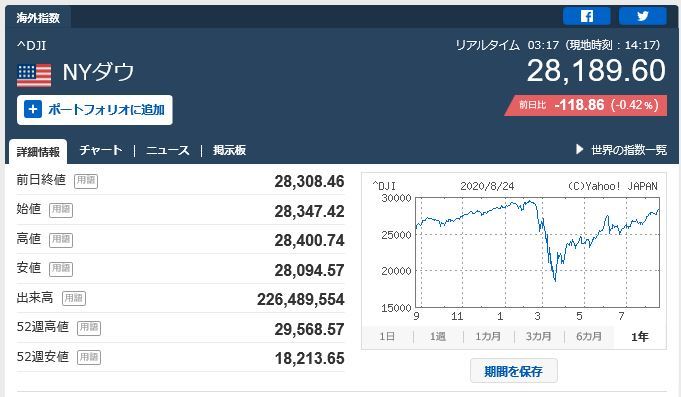Share on Facebook using the icon button

[587, 16]
